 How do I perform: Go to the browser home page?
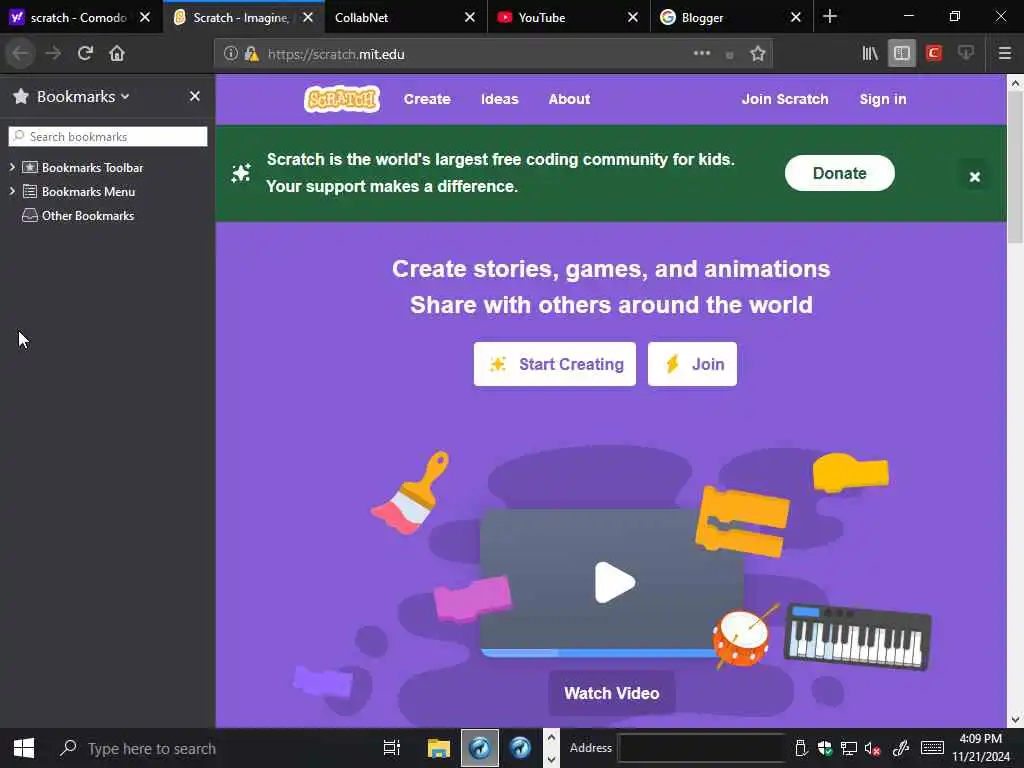point(117,54)
